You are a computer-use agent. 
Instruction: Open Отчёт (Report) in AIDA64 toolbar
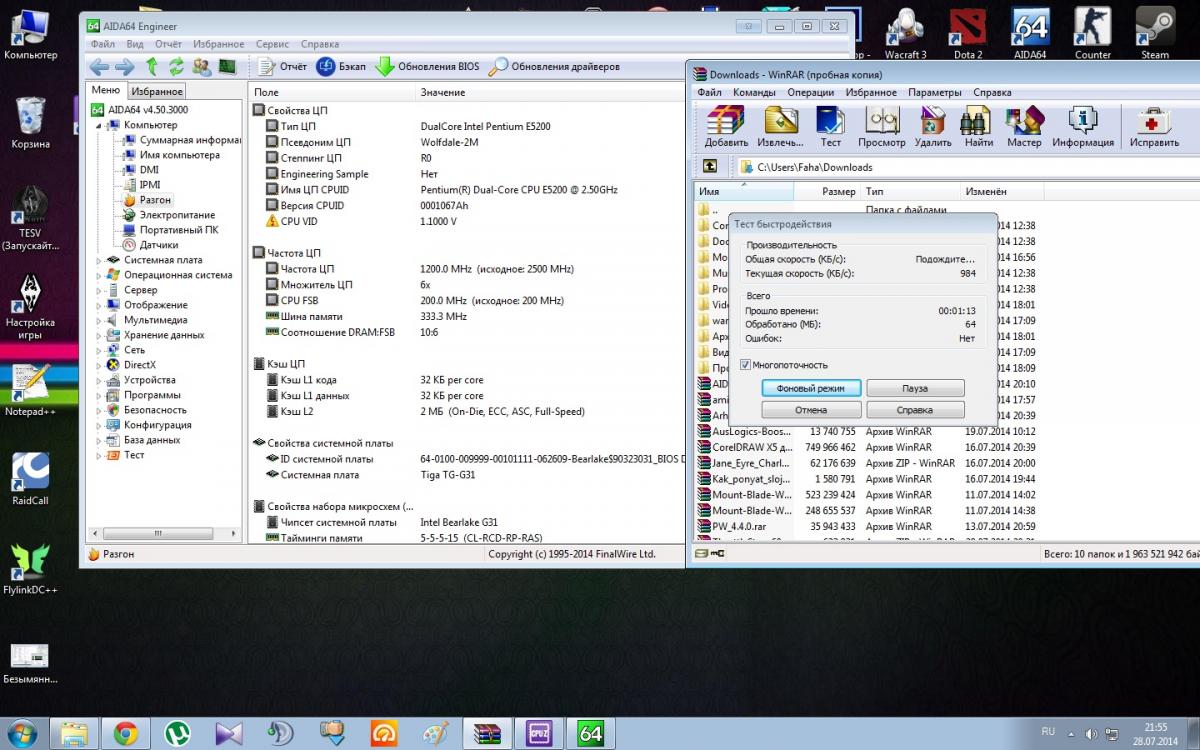pyautogui.click(x=282, y=67)
